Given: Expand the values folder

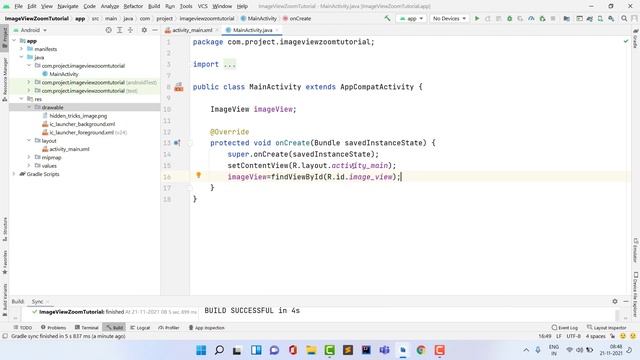Looking at the screenshot, I should click(29, 165).
